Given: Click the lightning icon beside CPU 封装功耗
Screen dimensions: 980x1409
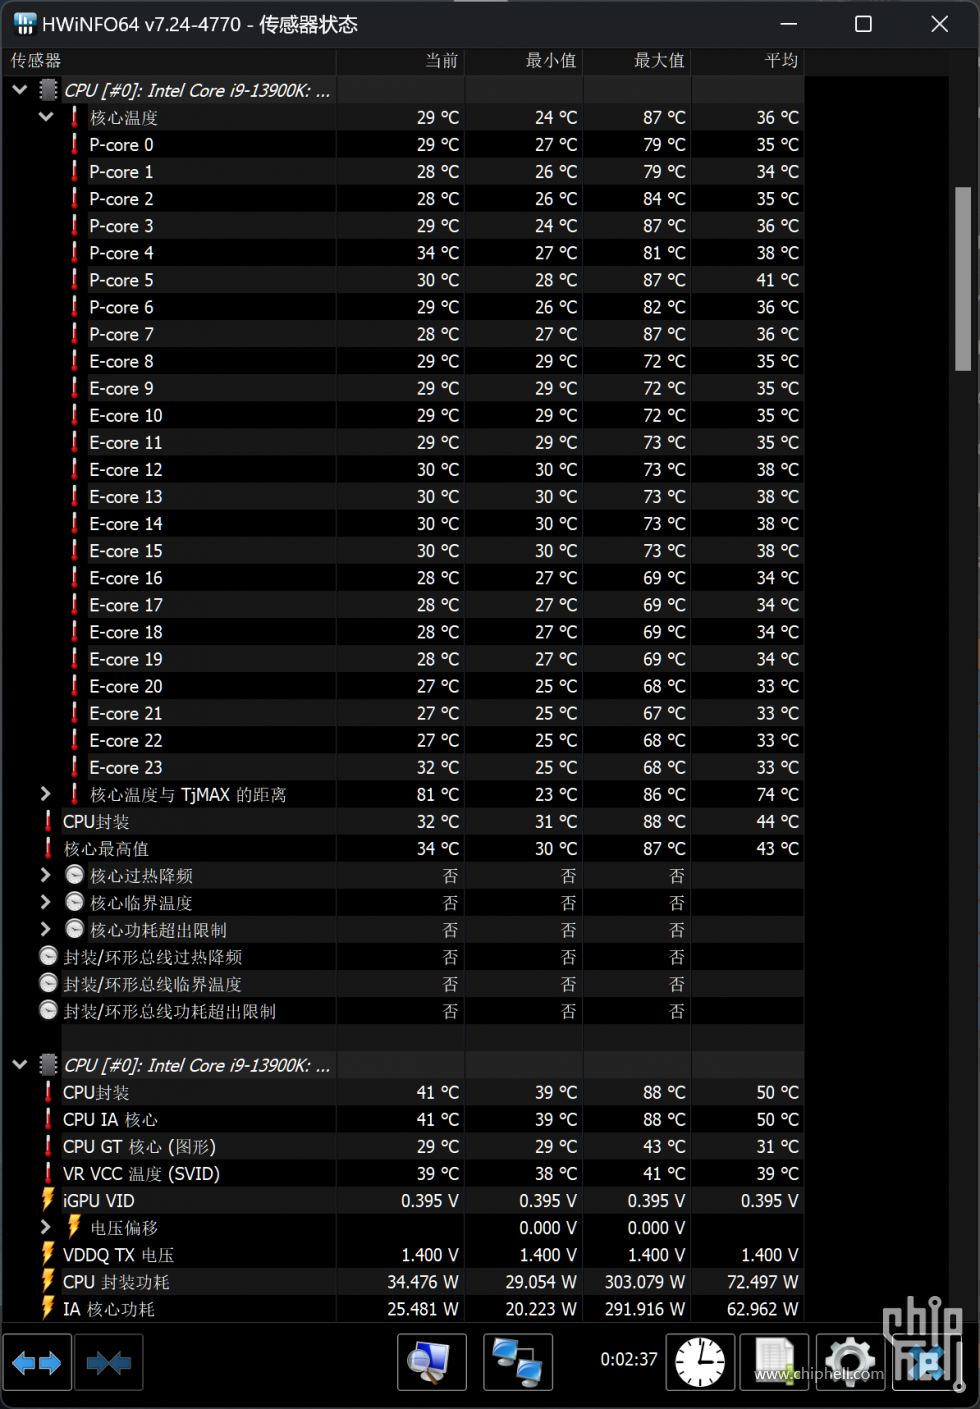Looking at the screenshot, I should [x=48, y=1281].
